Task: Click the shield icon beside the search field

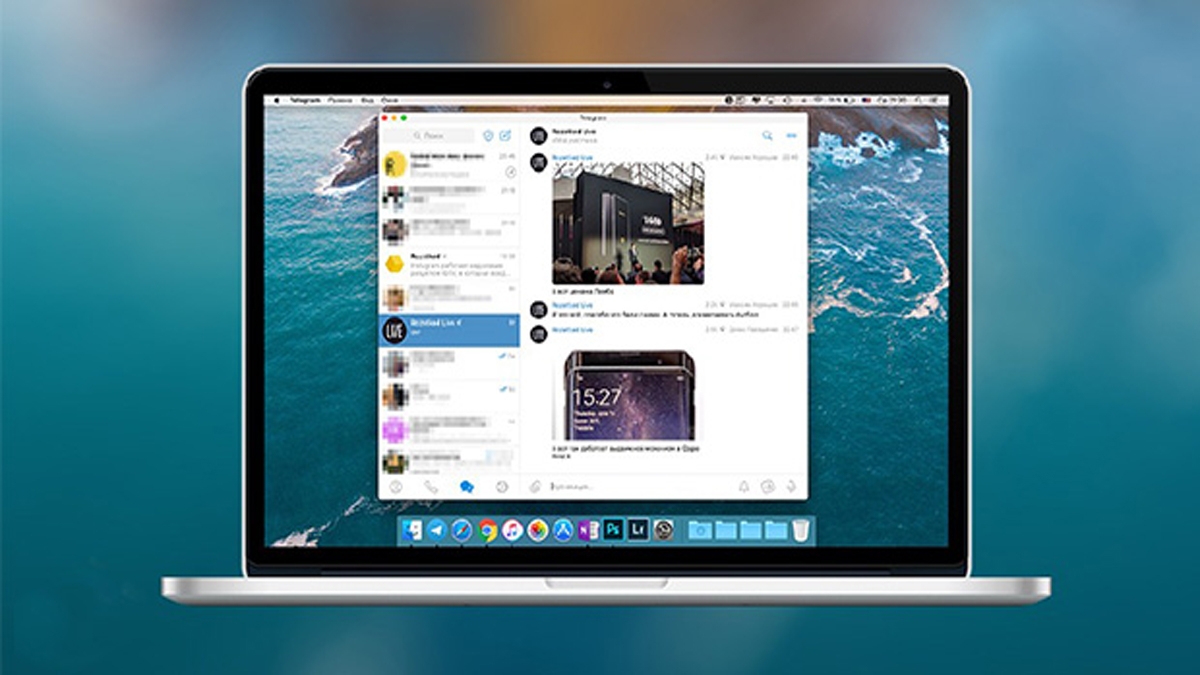Action: tap(488, 135)
